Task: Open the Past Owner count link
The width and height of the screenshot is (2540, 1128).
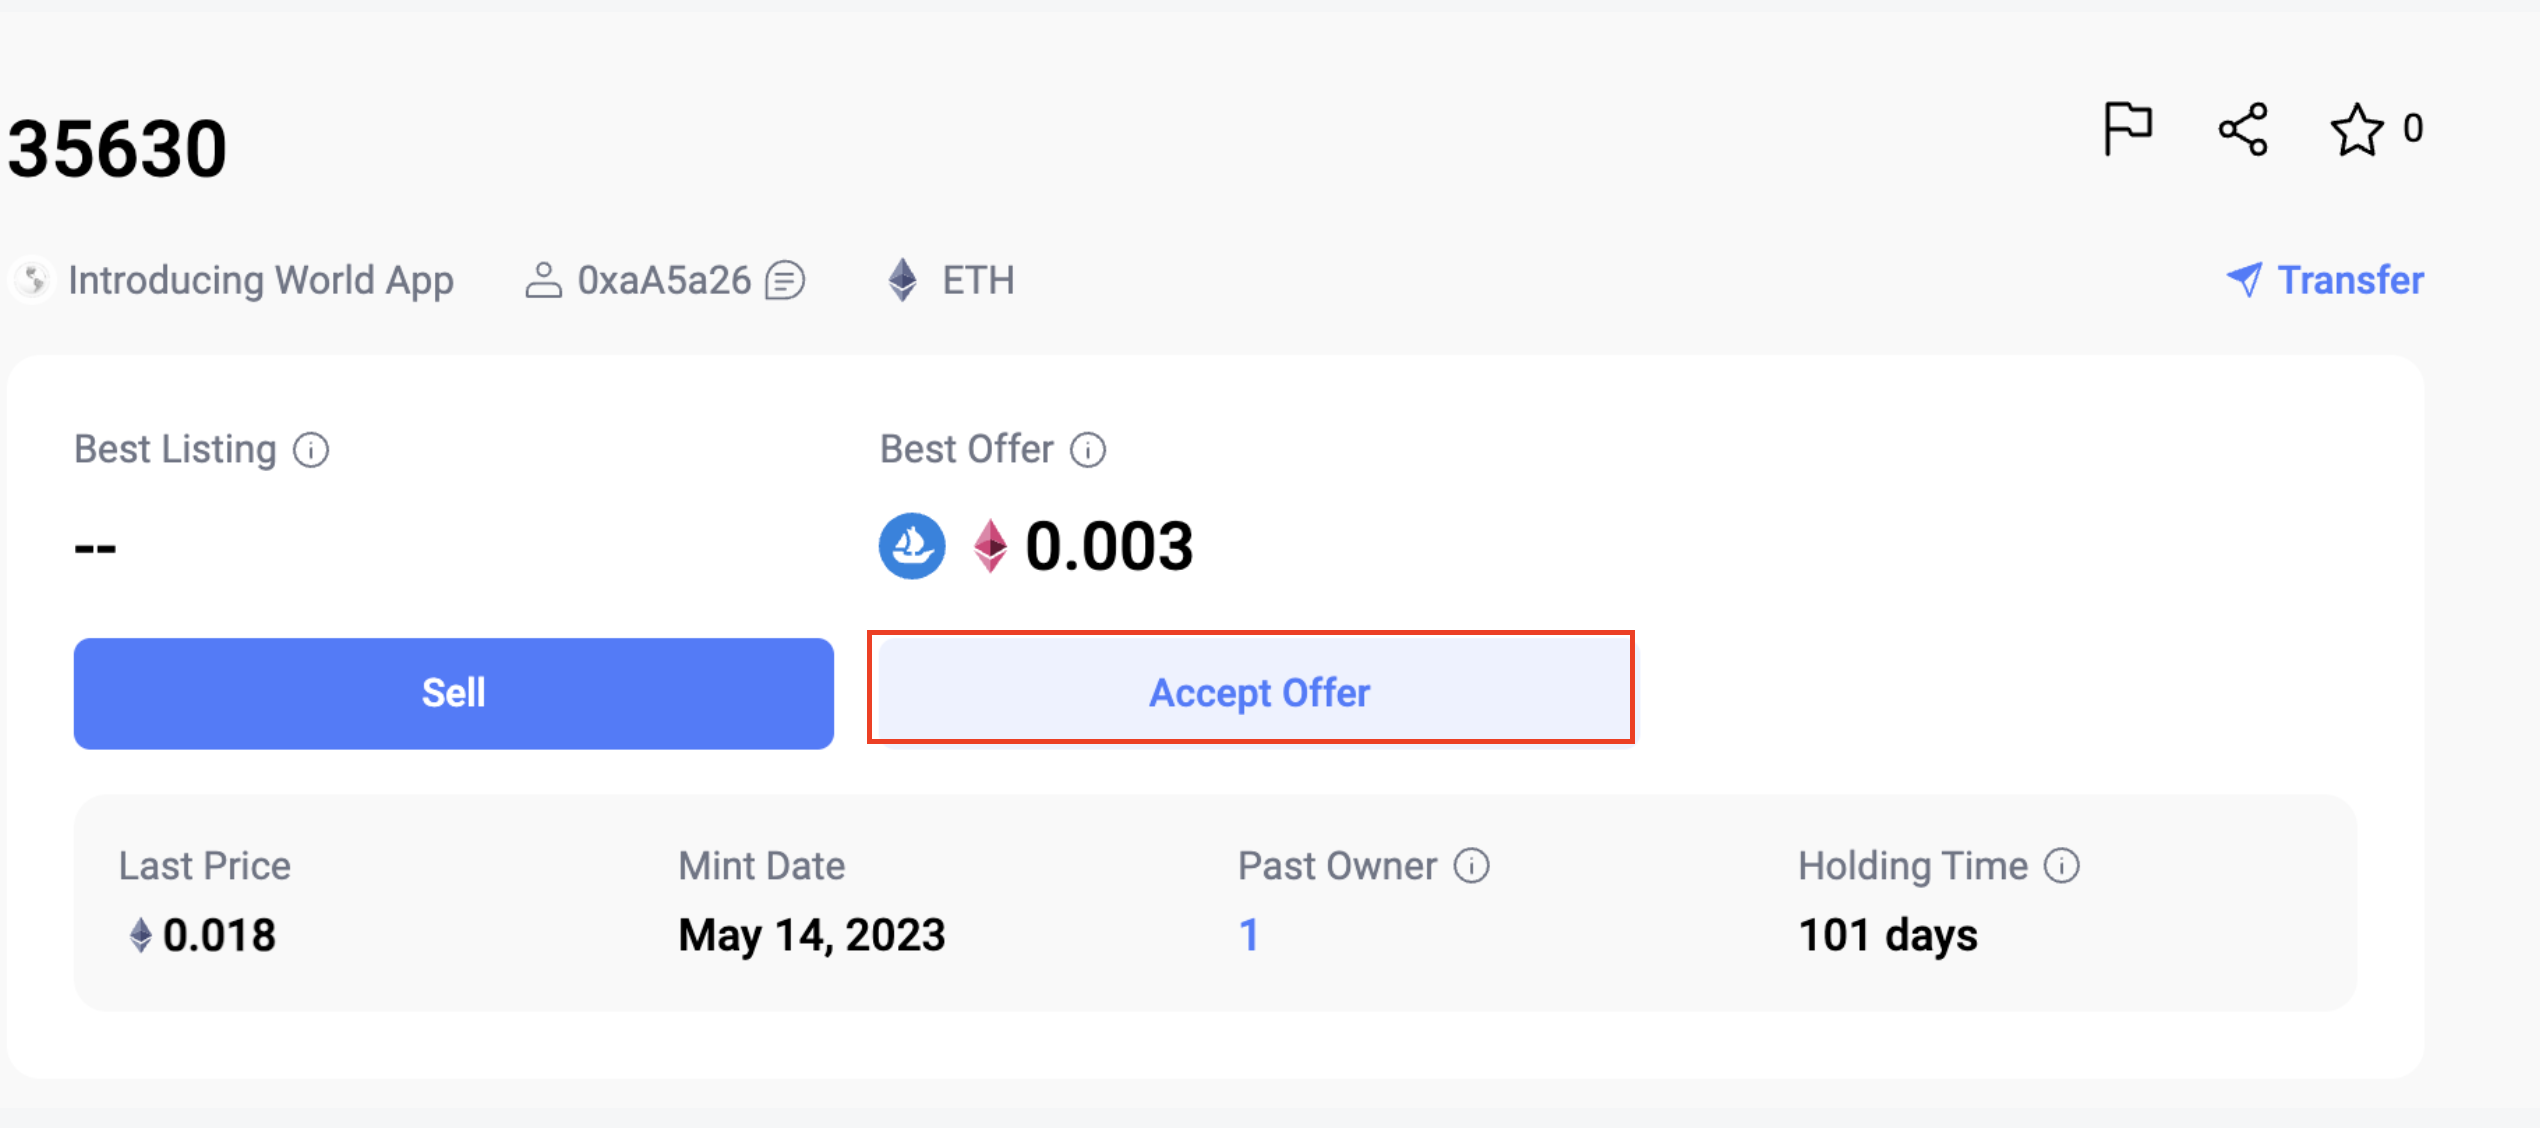Action: pos(1248,935)
